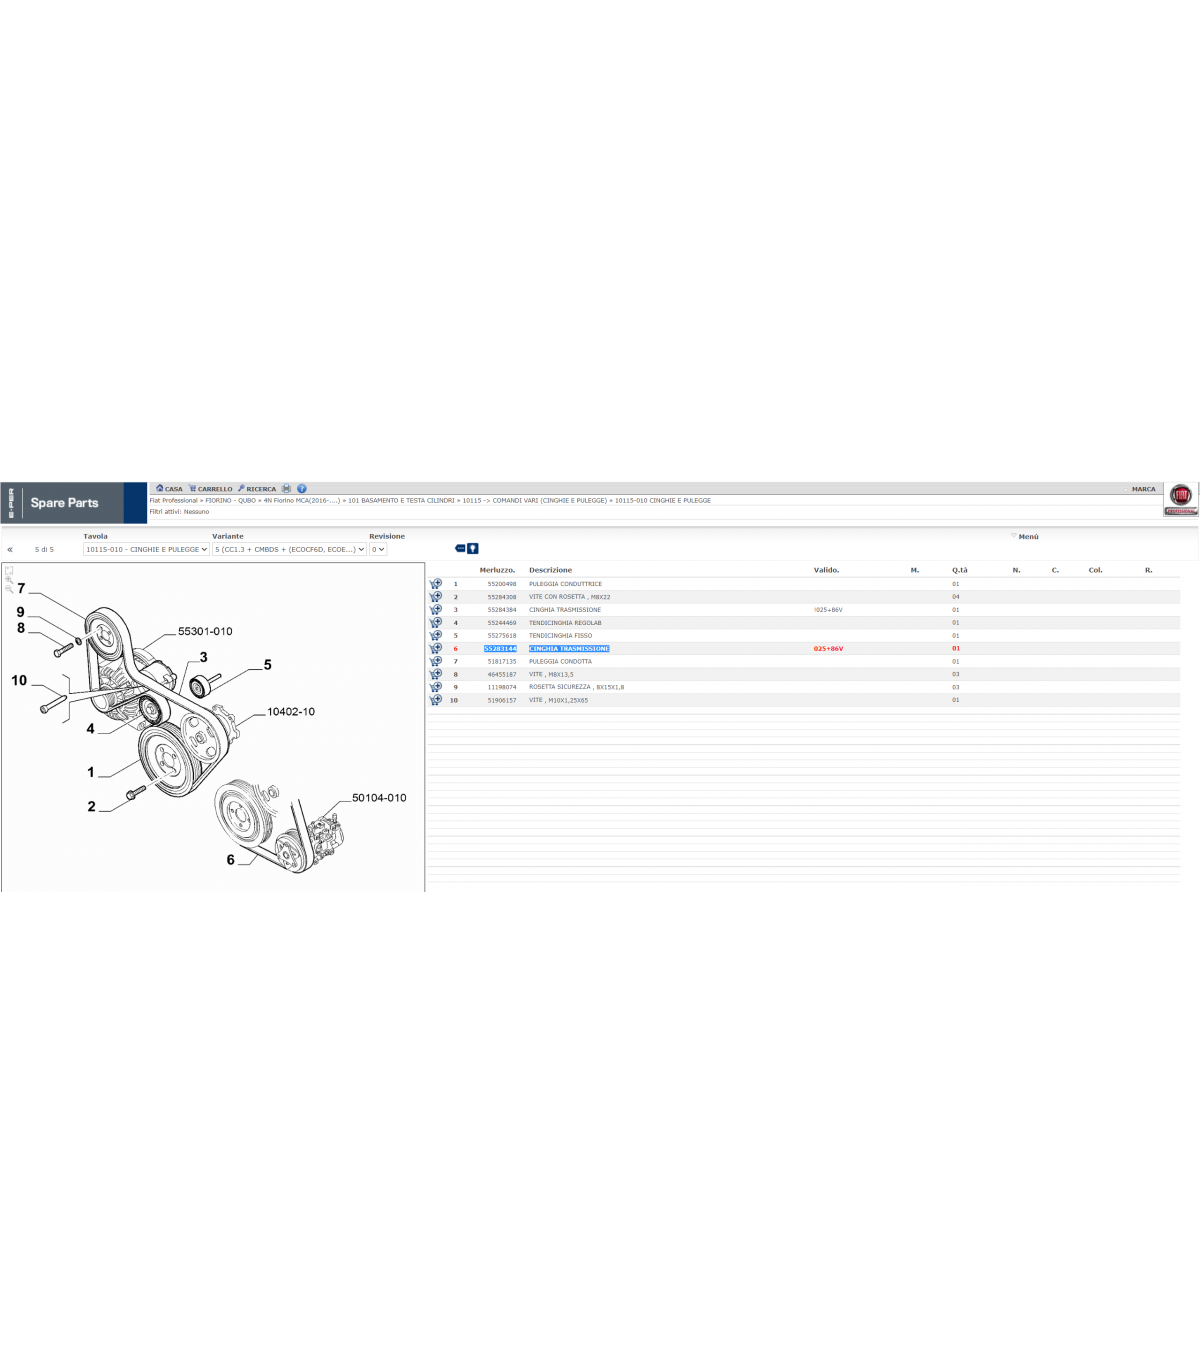Expand the Menù dropdown

tap(1026, 537)
